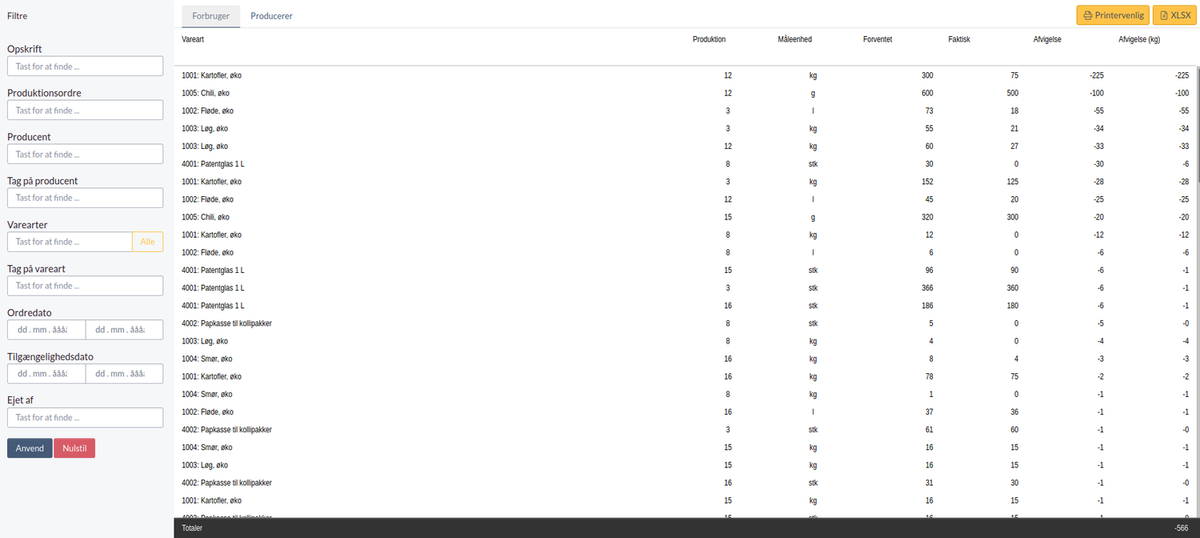Click the Printervenlig printer button

1112,15
